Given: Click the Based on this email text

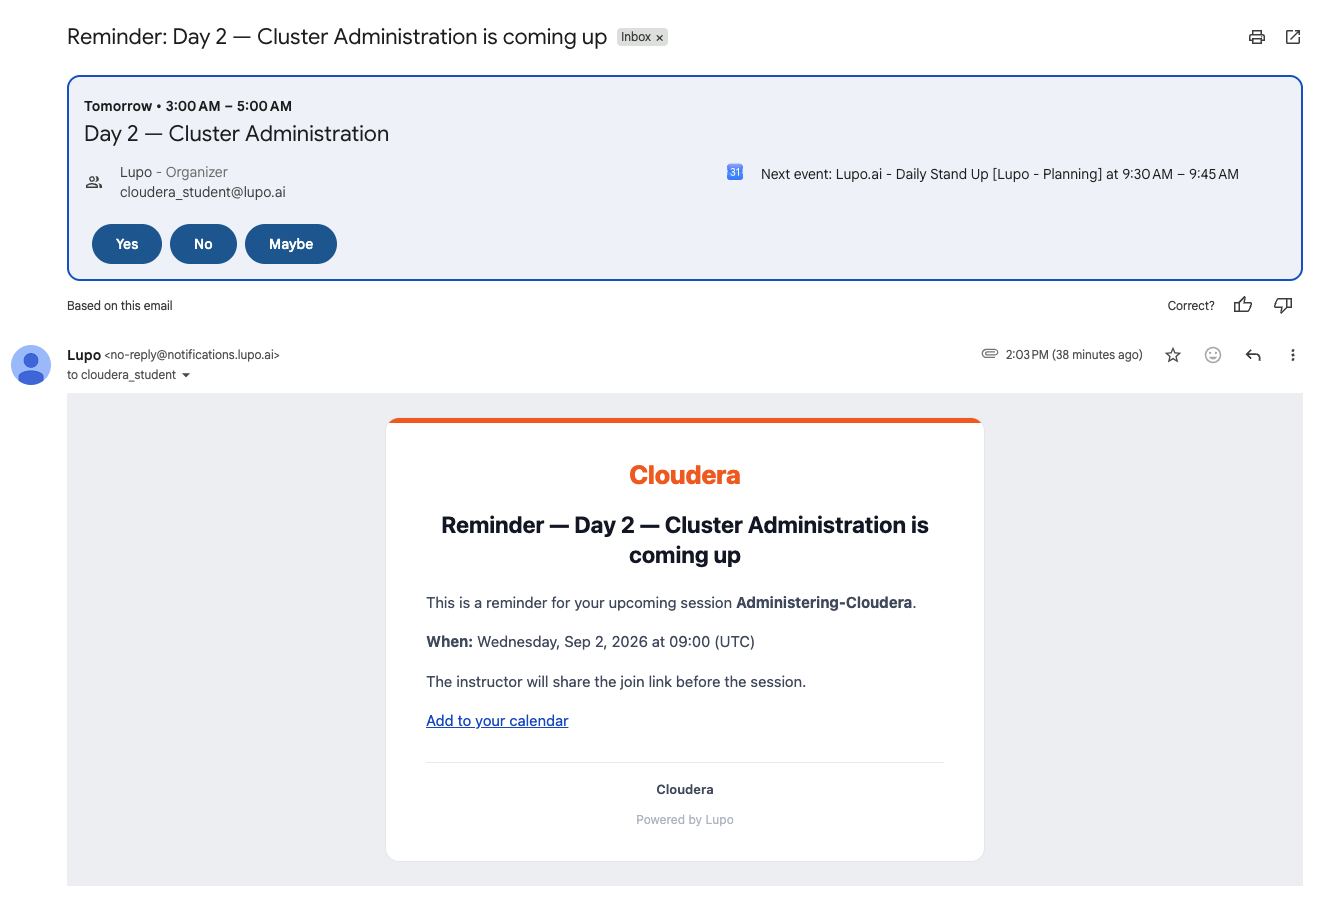Looking at the screenshot, I should pos(120,306).
